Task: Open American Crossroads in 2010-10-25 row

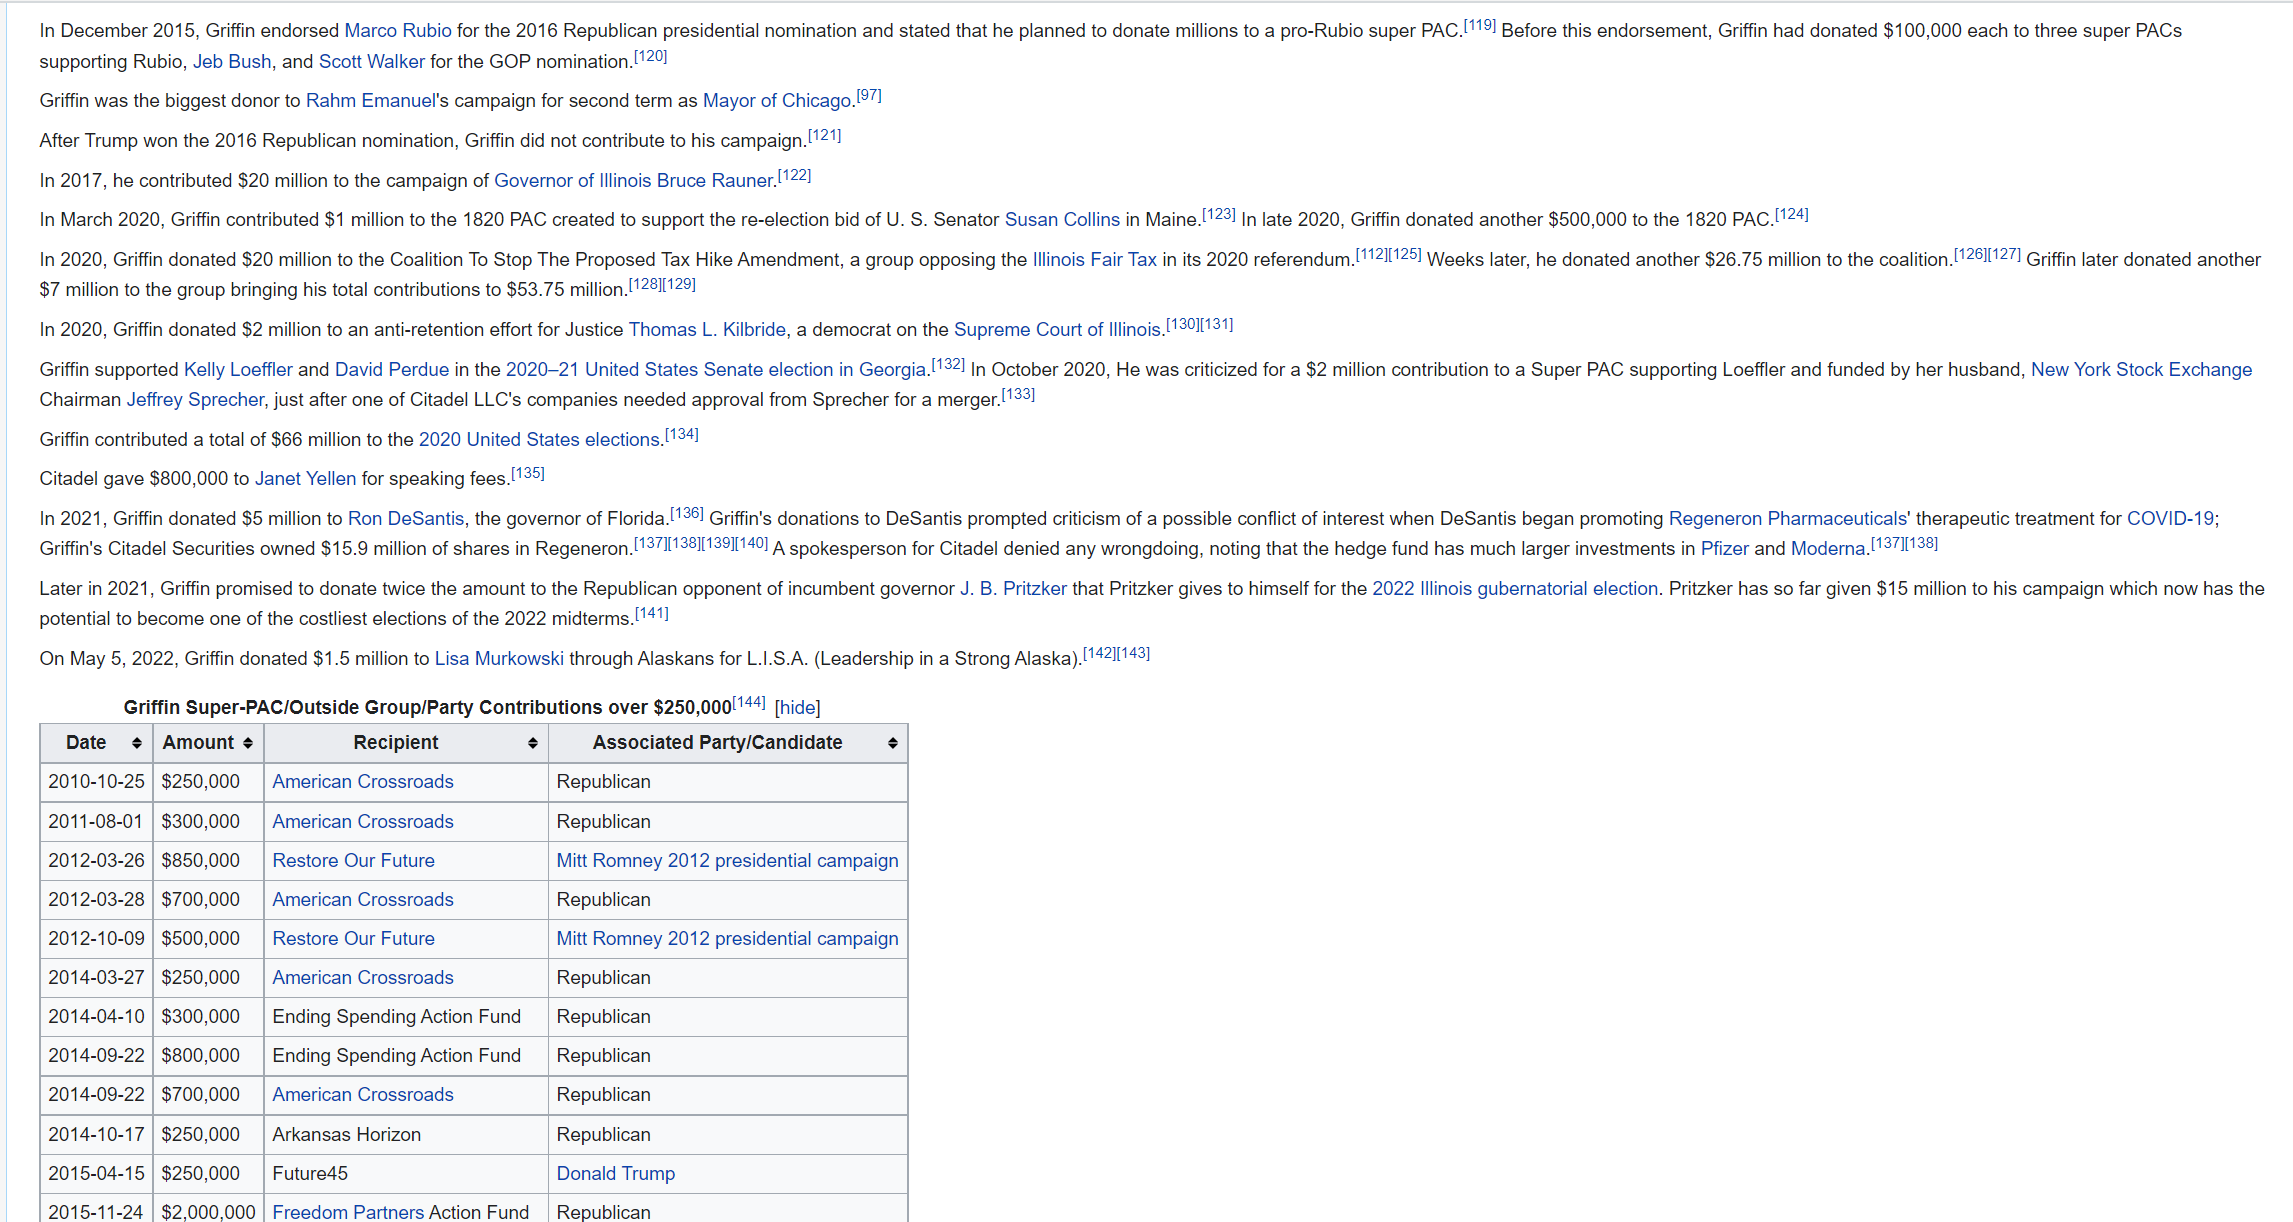Action: pos(363,782)
